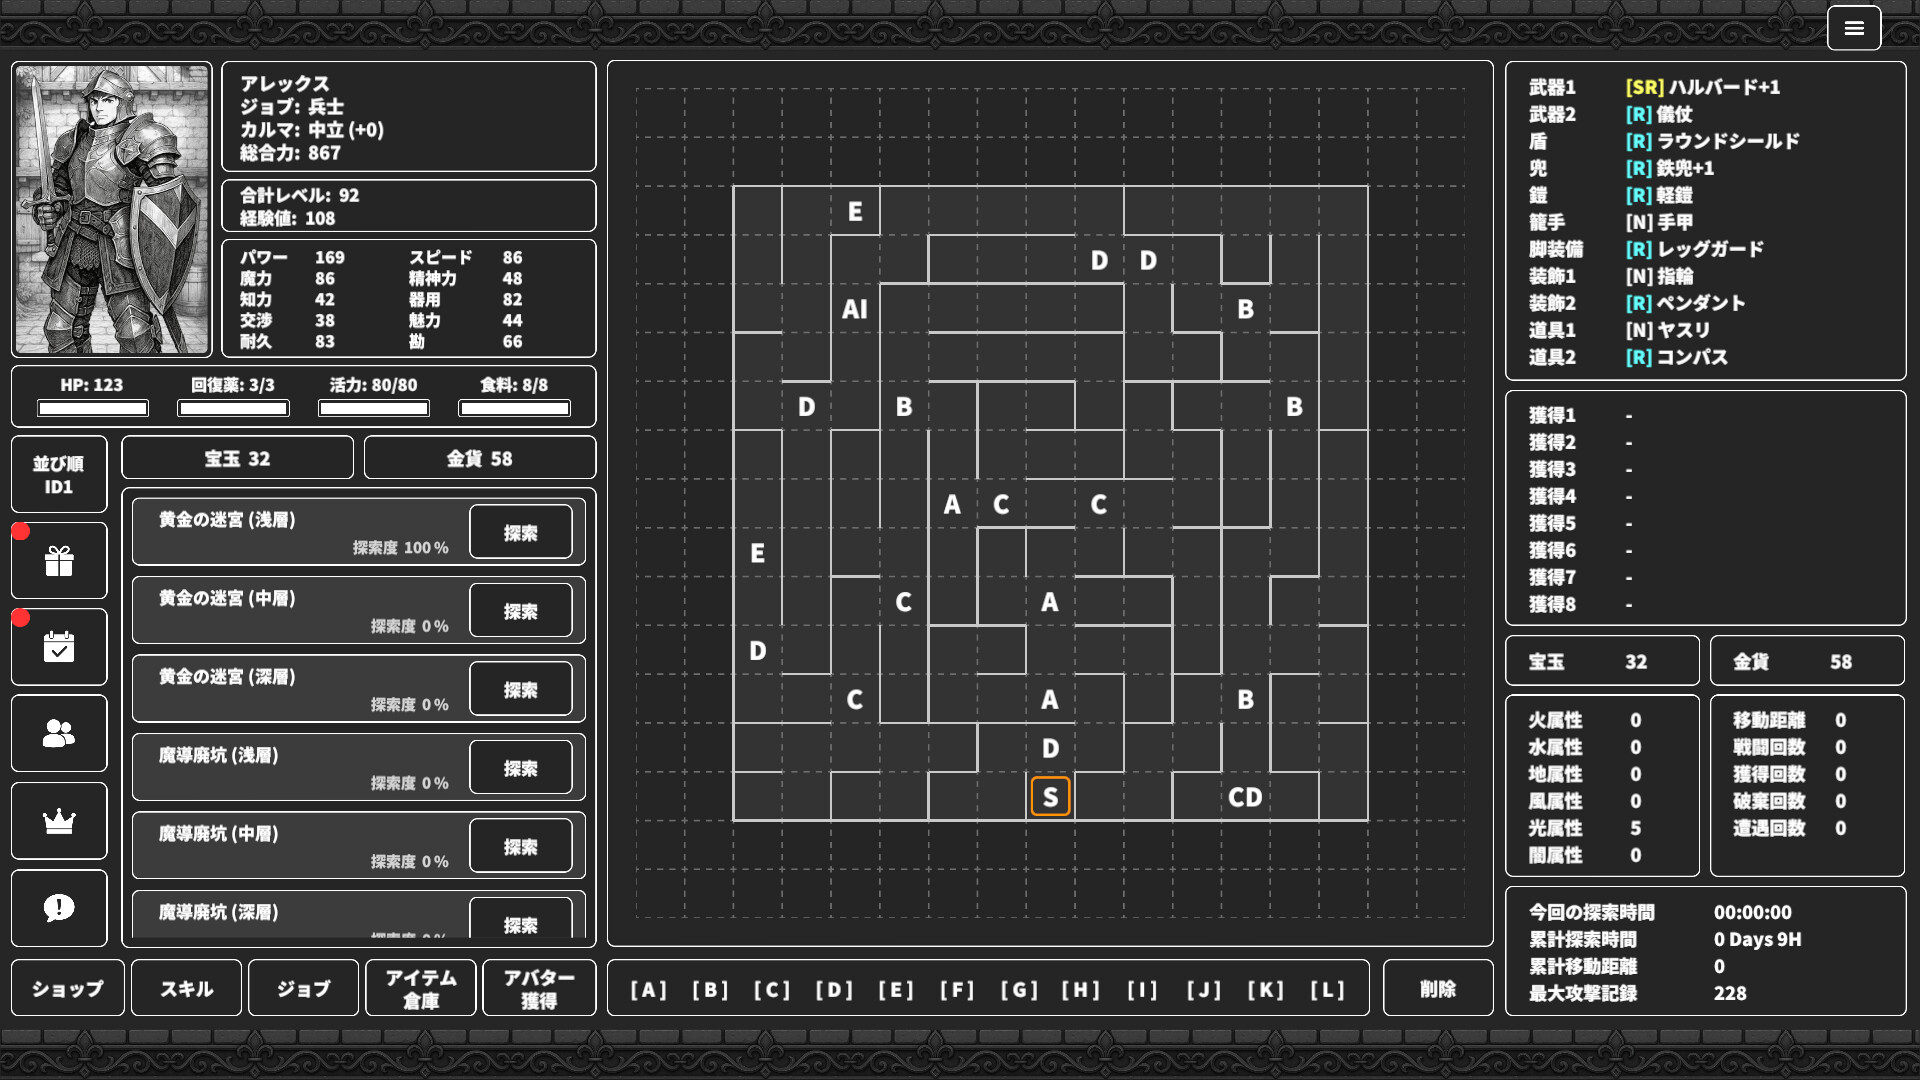Open the crown ranking icon
1920x1080 pixels.
pos(59,821)
